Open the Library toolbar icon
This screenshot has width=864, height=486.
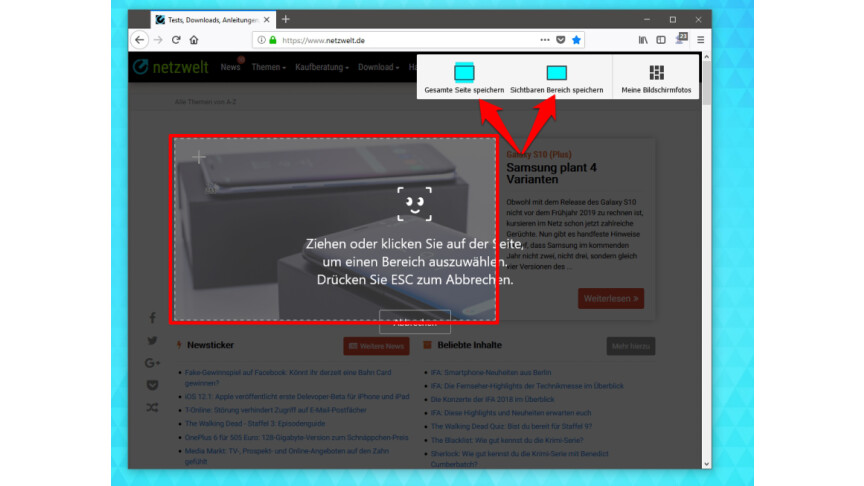[x=643, y=40]
